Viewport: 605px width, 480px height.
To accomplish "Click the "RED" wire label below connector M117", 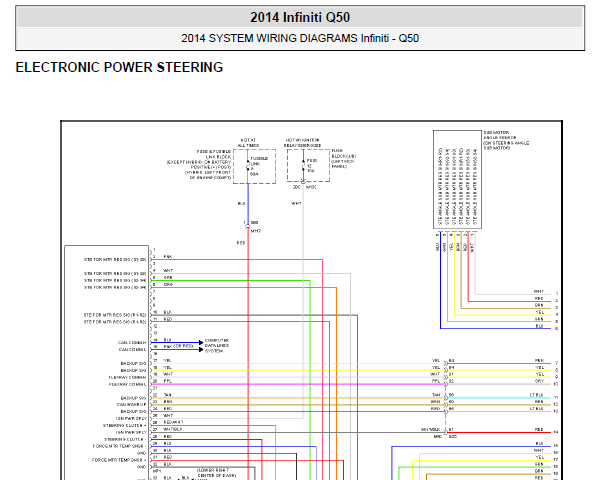I will pos(241,243).
